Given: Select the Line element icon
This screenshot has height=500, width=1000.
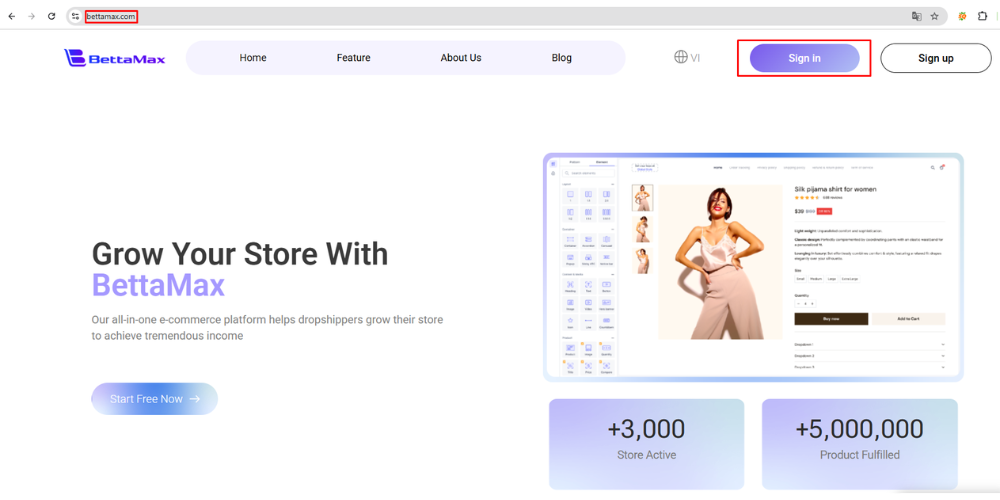Looking at the screenshot, I should (x=588, y=323).
